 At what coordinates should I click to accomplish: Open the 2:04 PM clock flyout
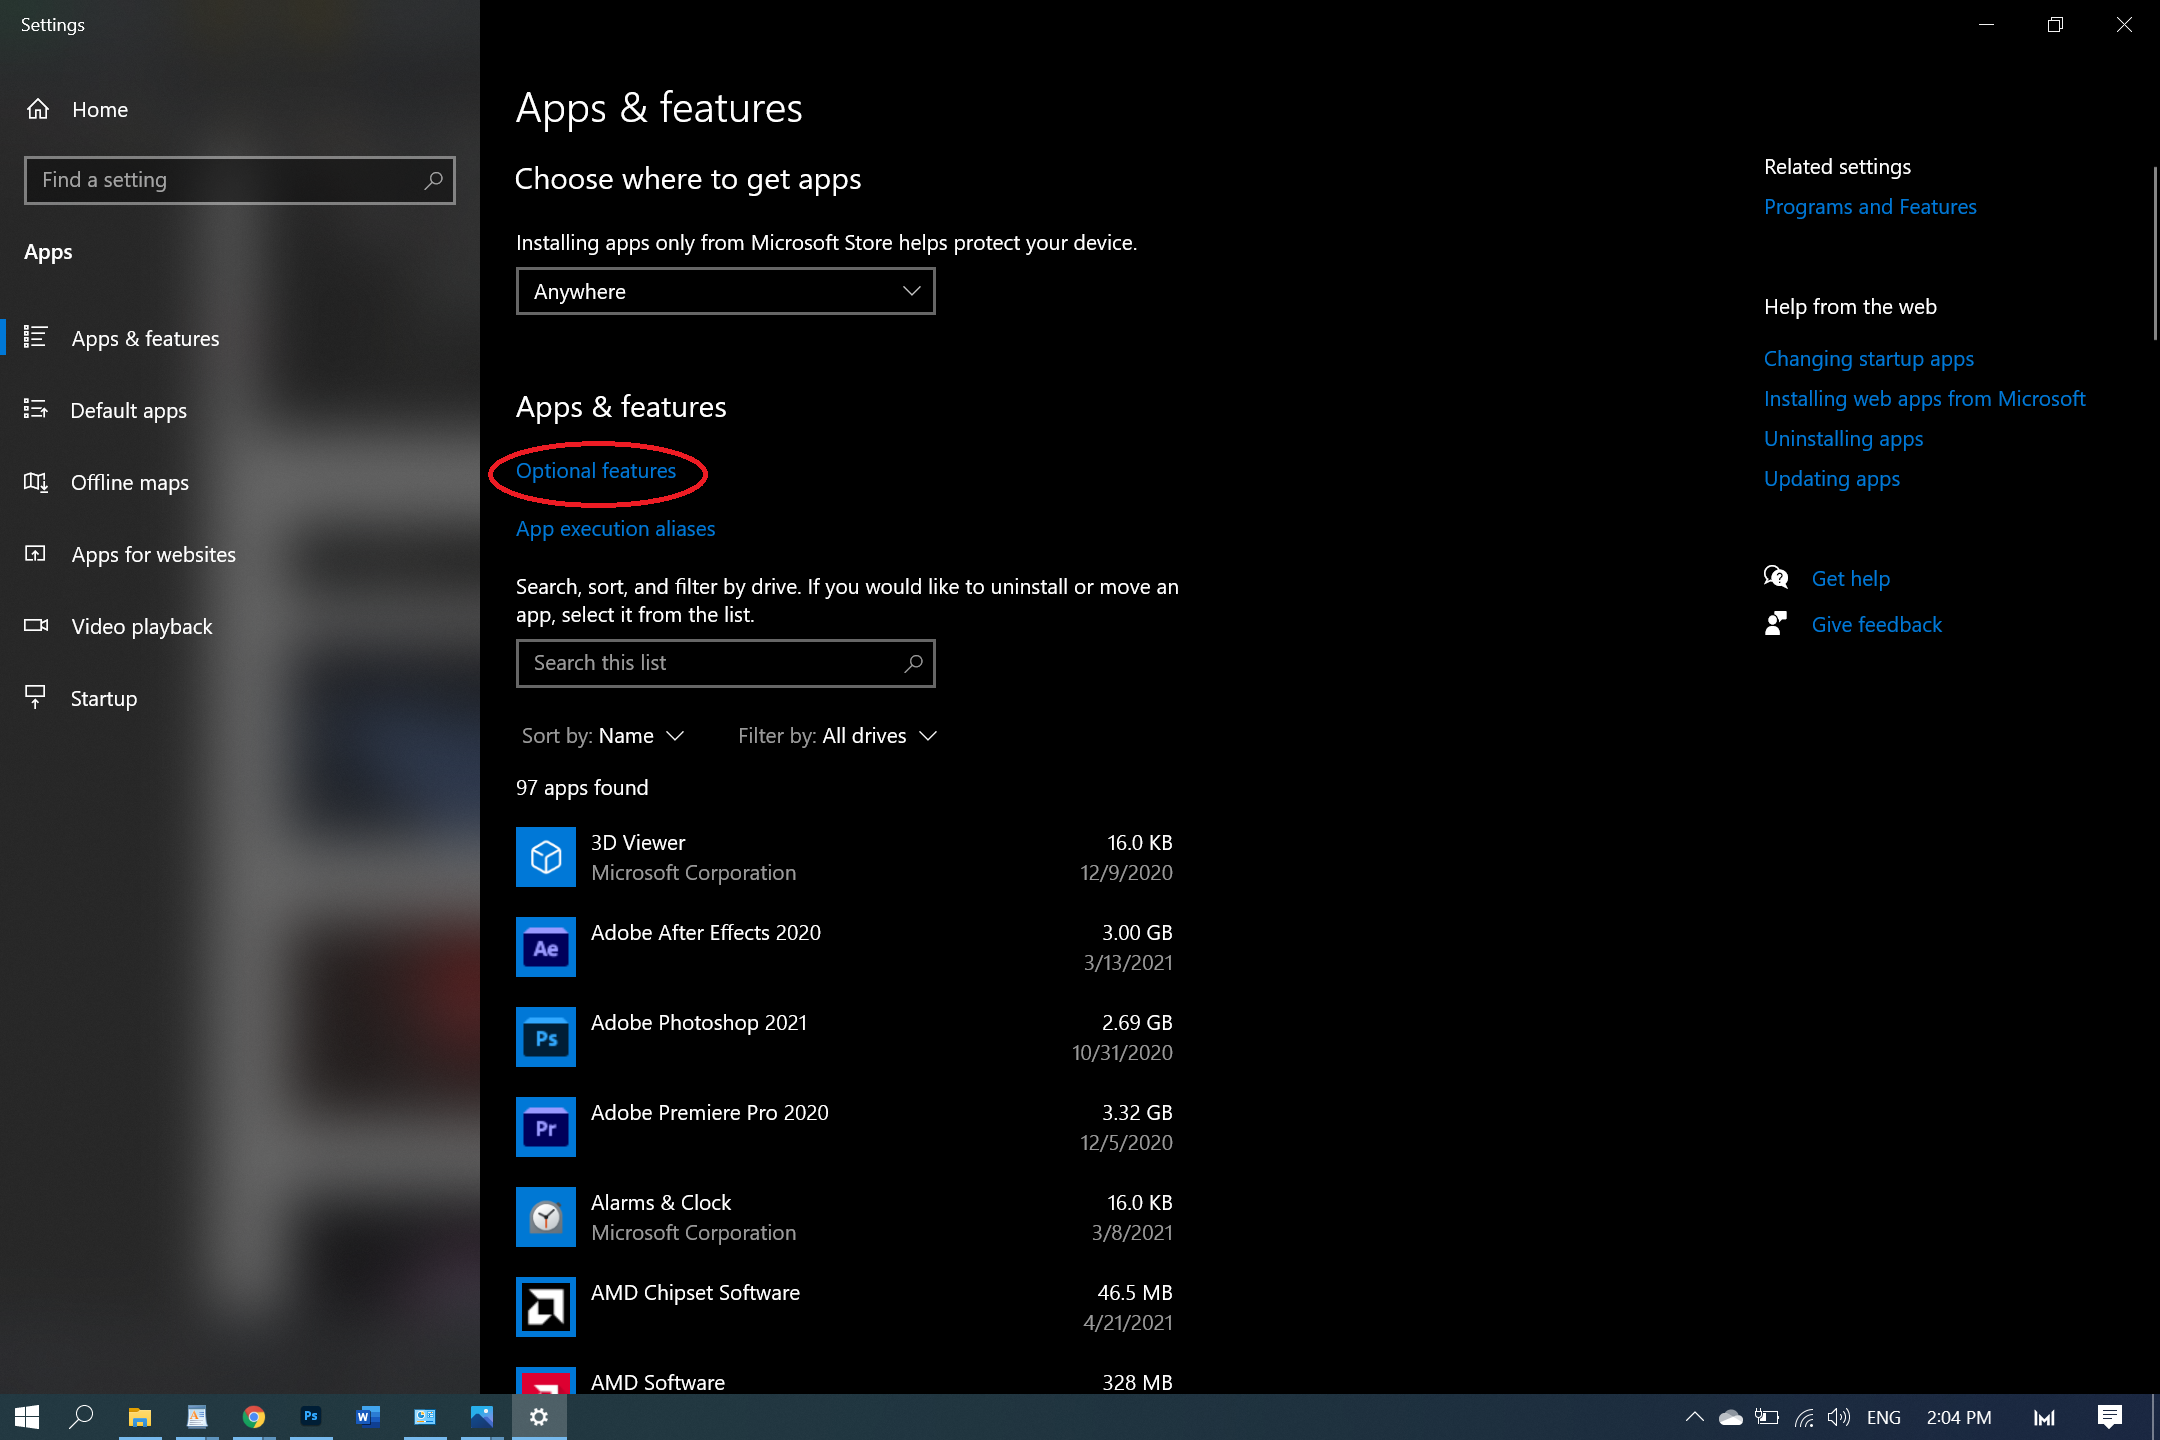(x=1959, y=1417)
